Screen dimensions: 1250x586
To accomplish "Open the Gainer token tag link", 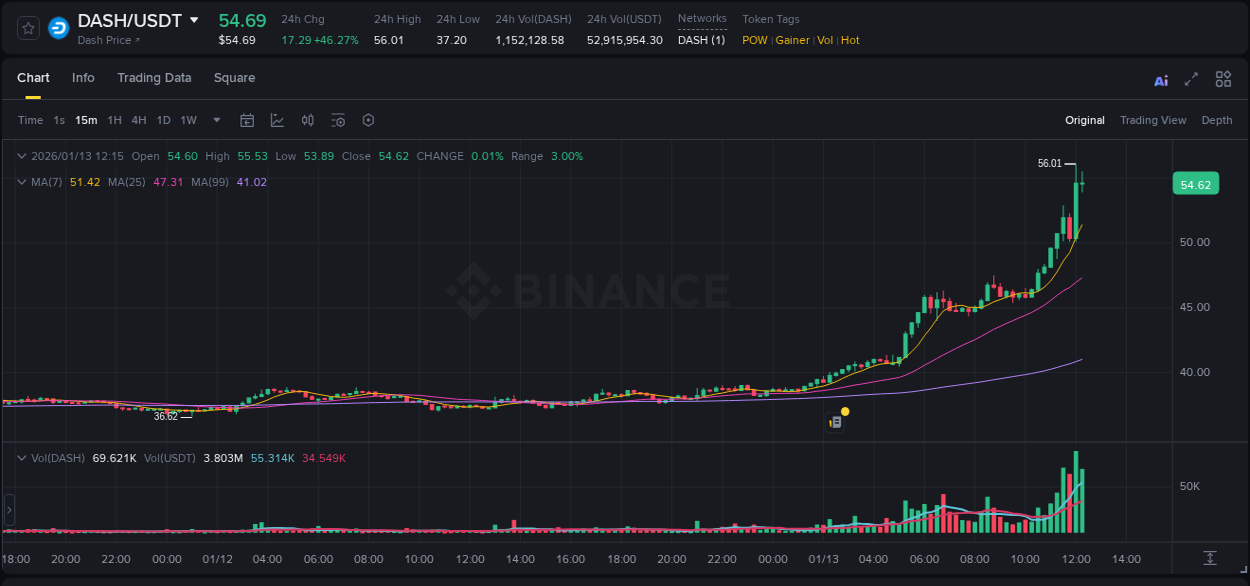I will [x=792, y=40].
